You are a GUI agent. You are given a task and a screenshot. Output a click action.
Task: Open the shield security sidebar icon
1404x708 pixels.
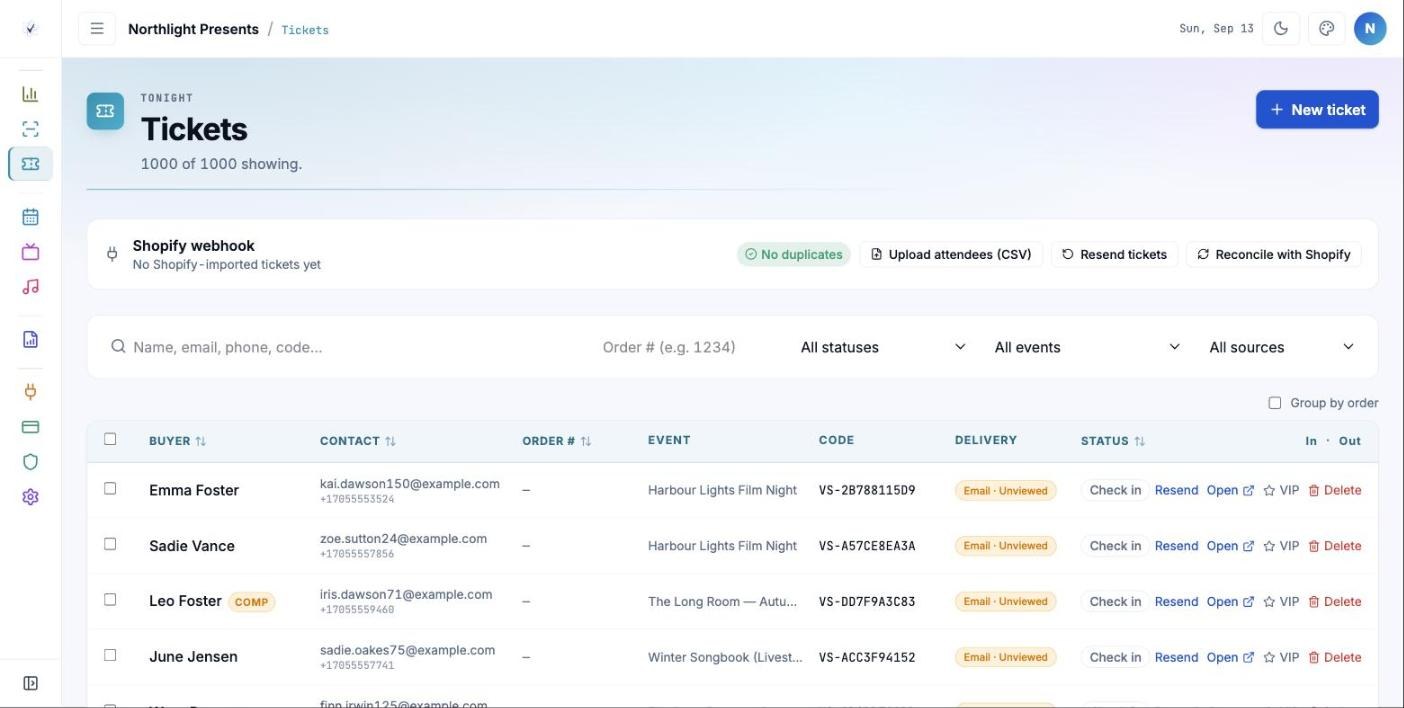point(30,462)
